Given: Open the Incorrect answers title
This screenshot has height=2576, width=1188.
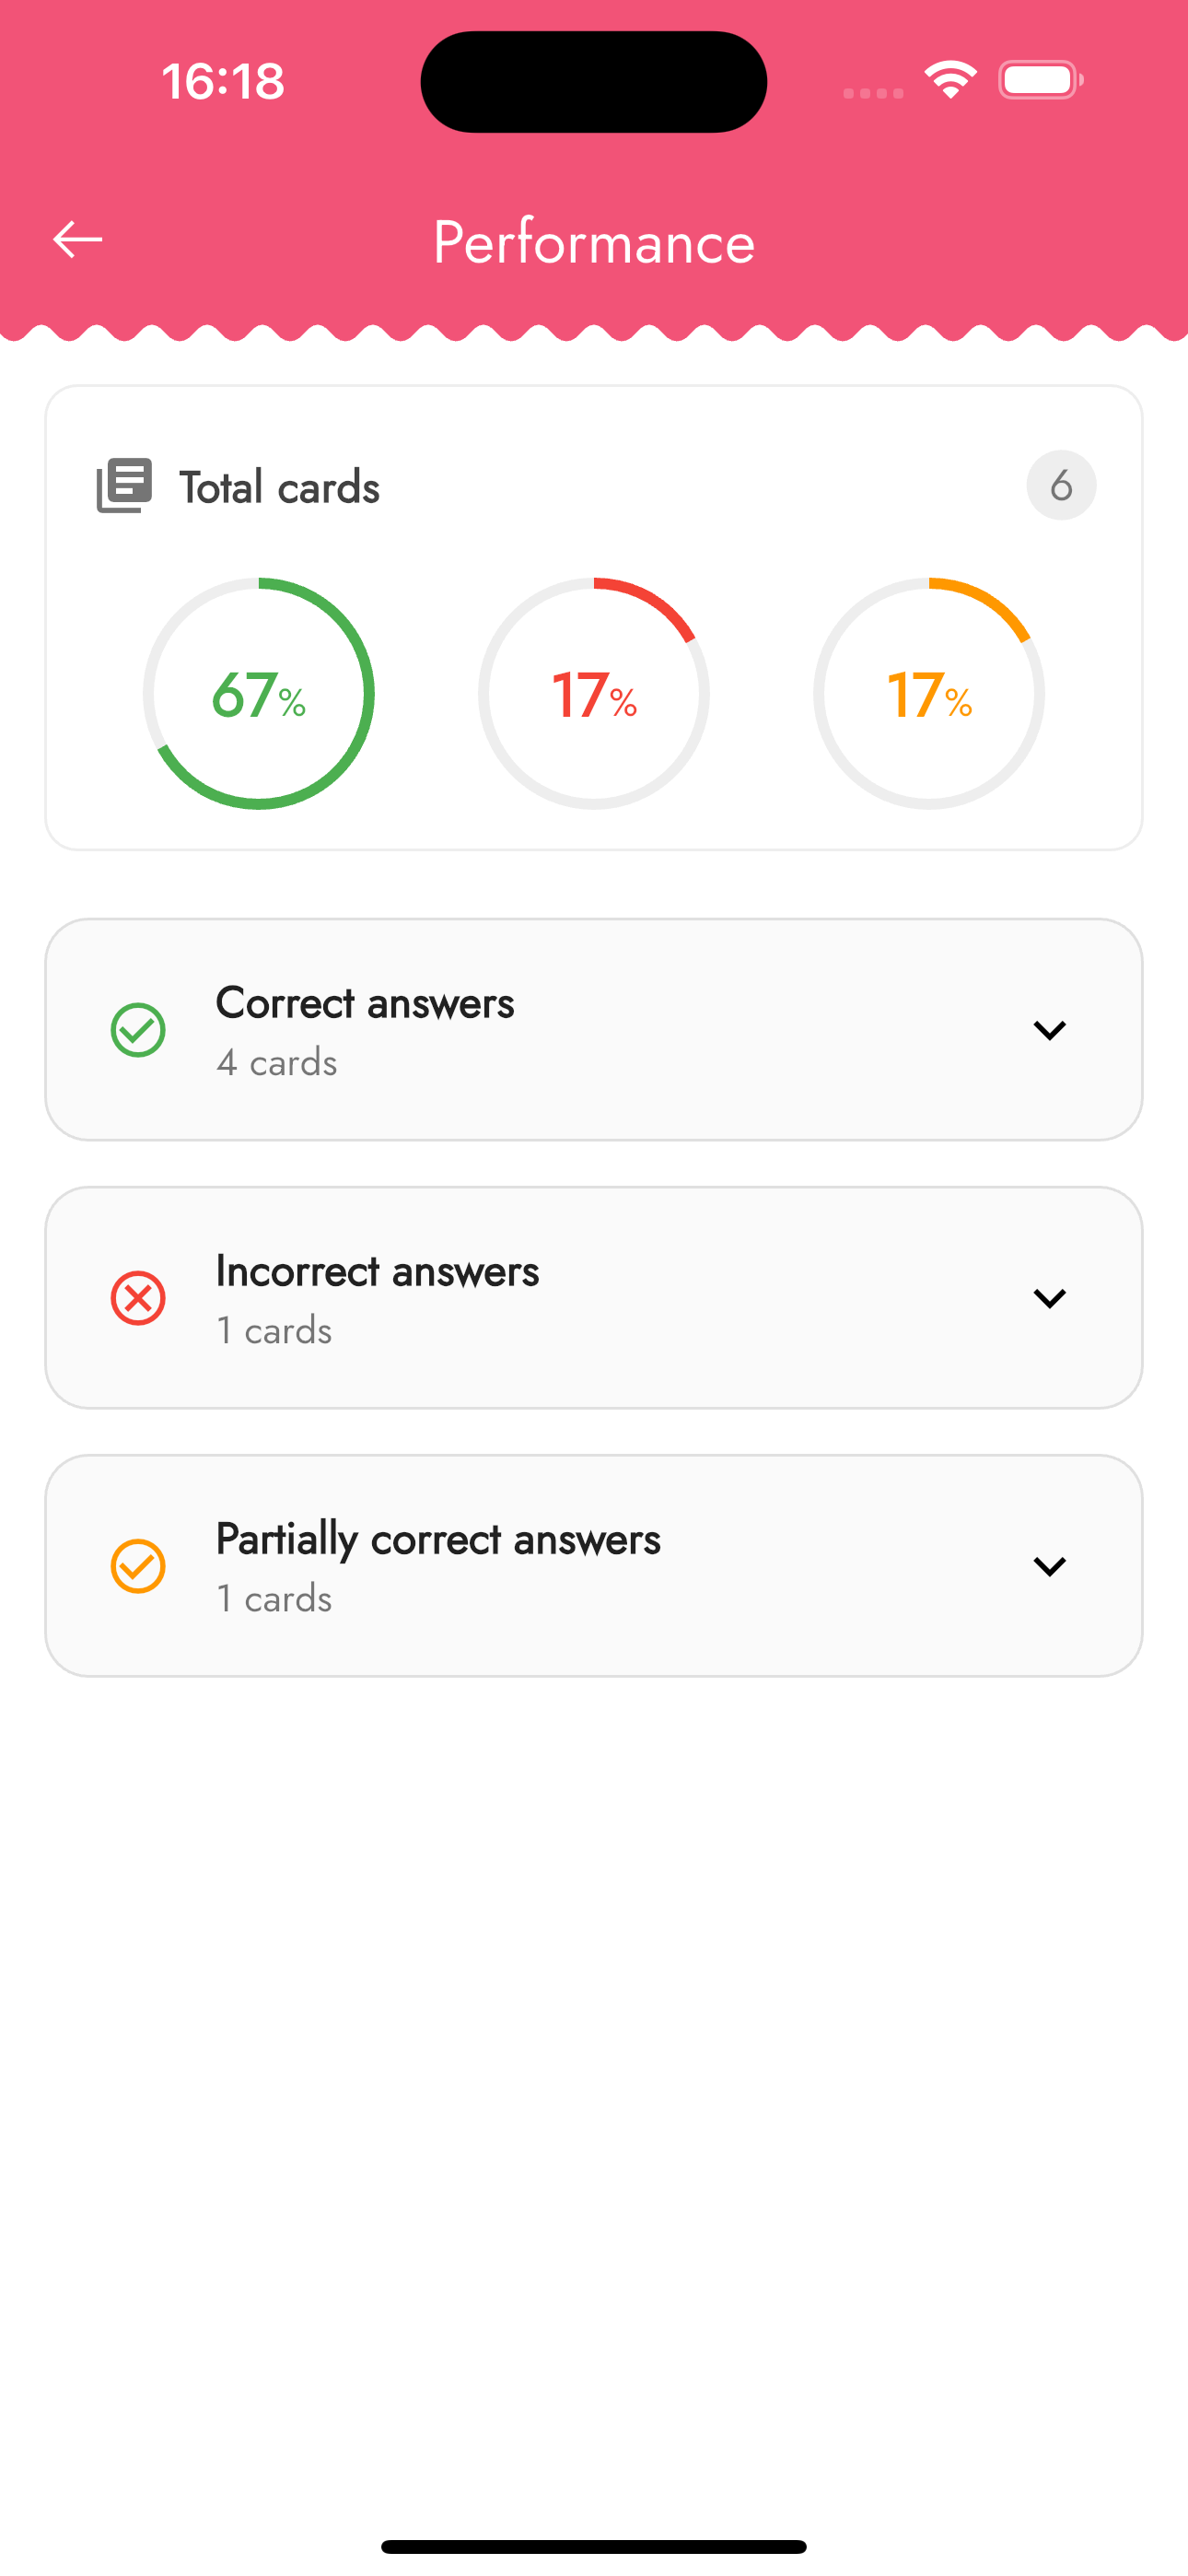Looking at the screenshot, I should click(378, 1271).
